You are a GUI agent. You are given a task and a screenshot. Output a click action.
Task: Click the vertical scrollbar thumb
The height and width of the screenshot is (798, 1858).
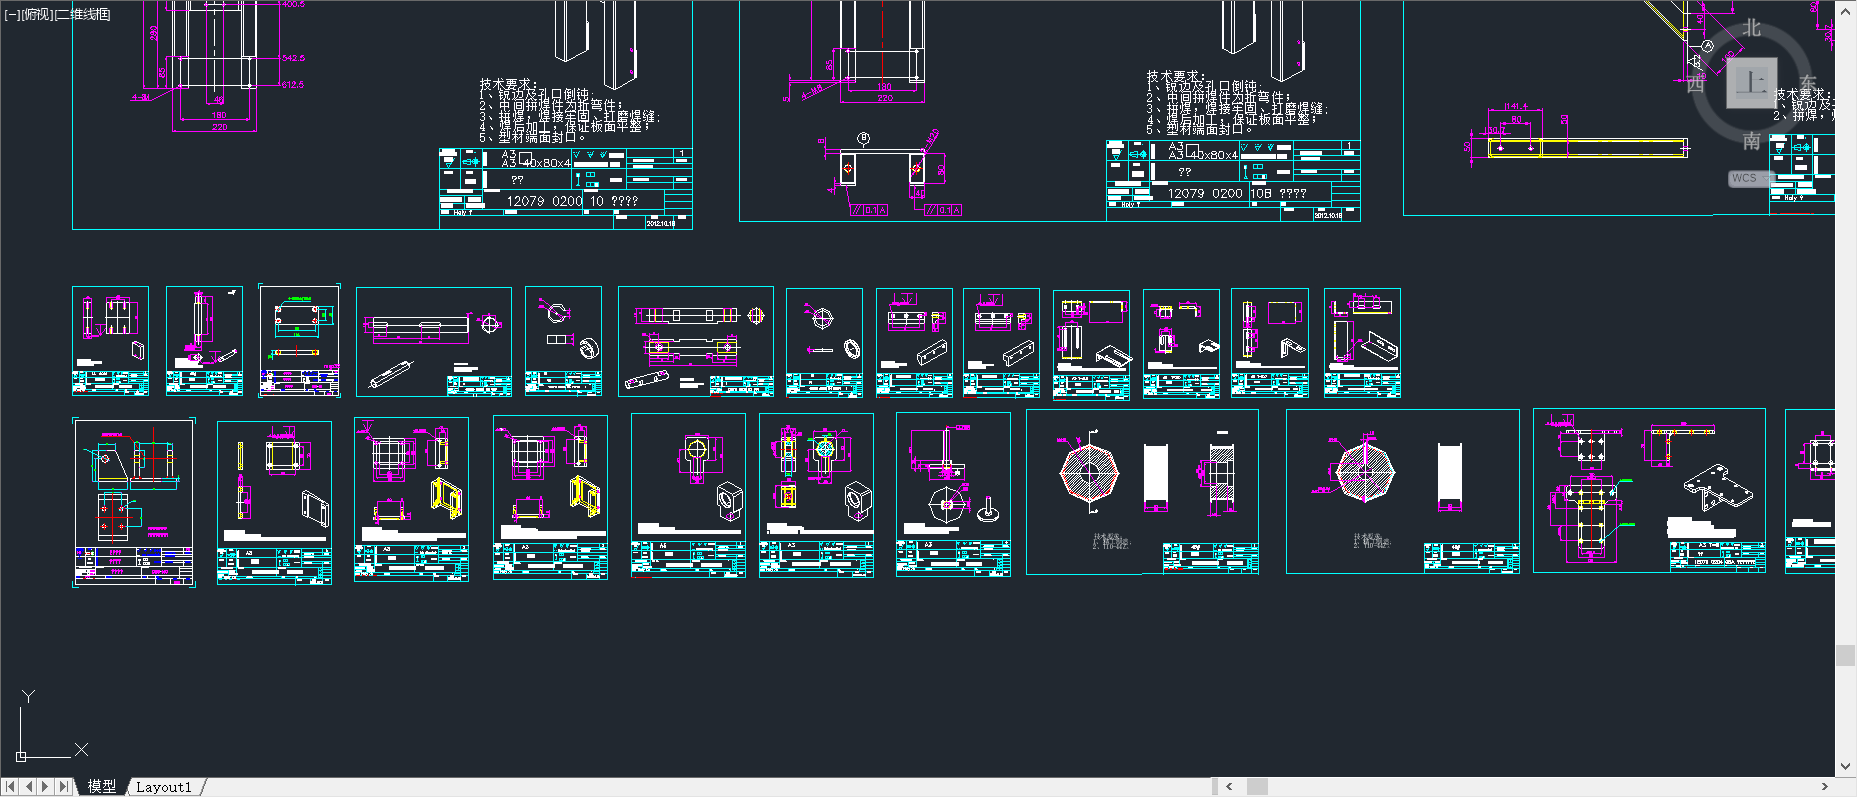[x=1846, y=656]
